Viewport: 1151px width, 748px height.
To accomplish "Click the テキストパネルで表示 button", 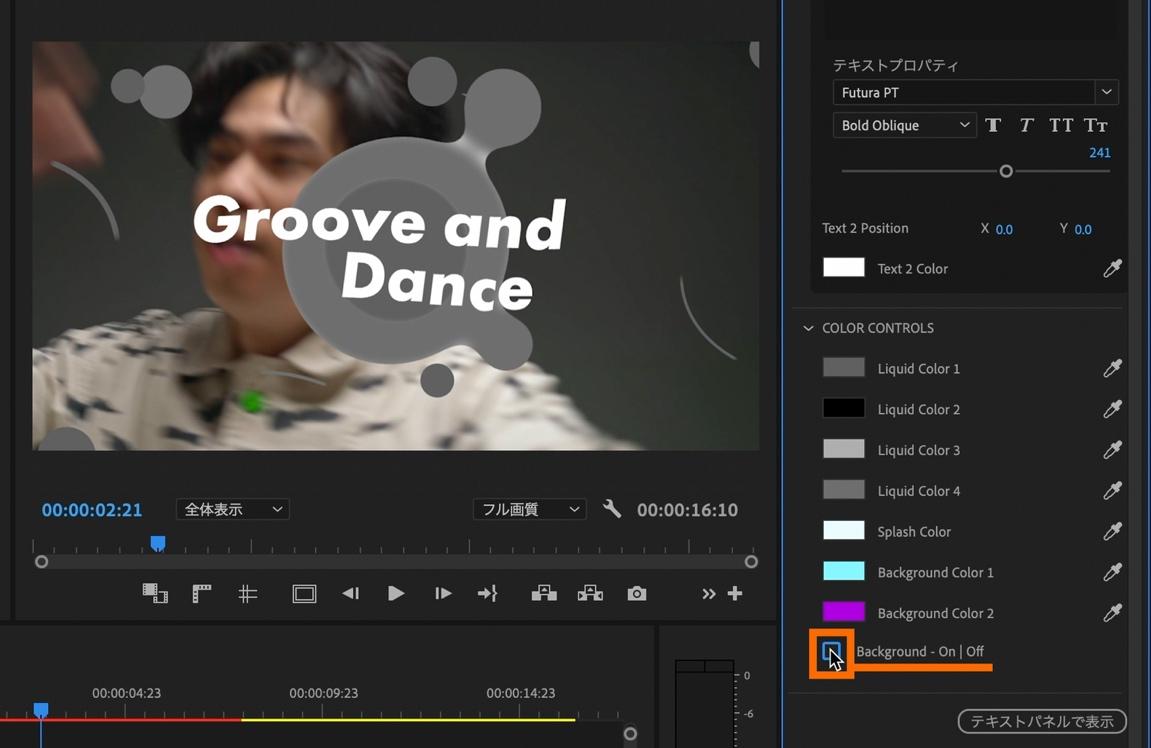I will pyautogui.click(x=1042, y=722).
